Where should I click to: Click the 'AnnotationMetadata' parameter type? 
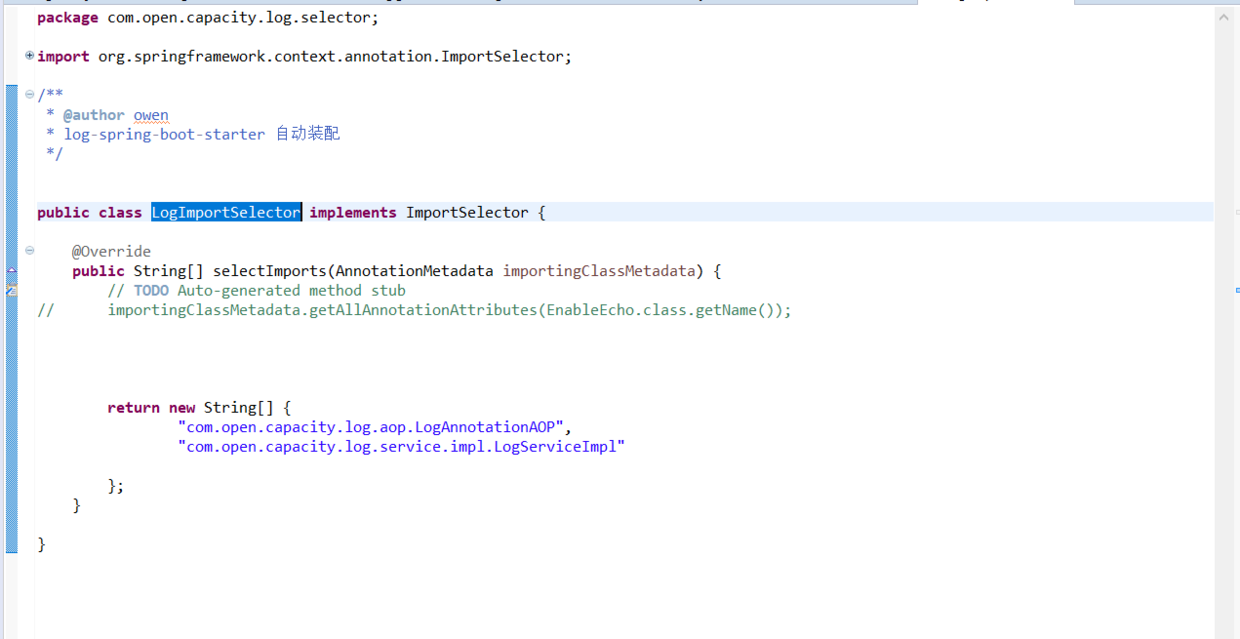(x=414, y=271)
